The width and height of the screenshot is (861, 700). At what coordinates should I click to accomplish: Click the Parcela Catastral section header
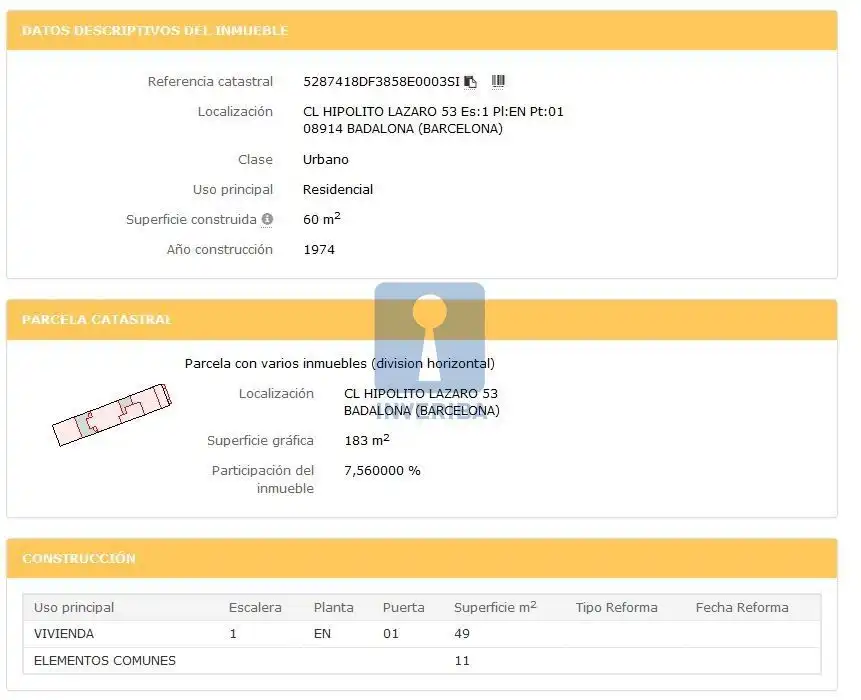[97, 320]
